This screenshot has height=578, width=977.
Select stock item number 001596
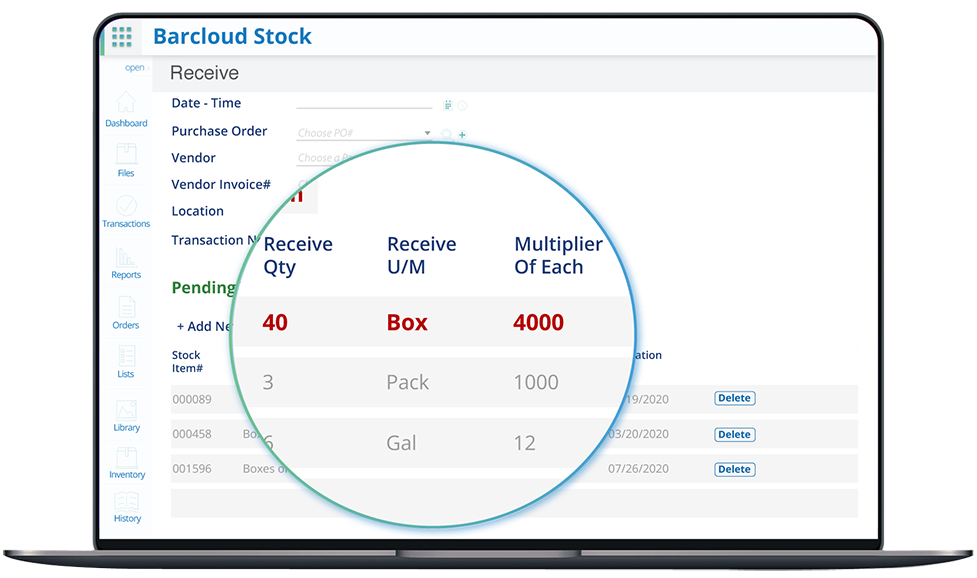click(x=192, y=469)
